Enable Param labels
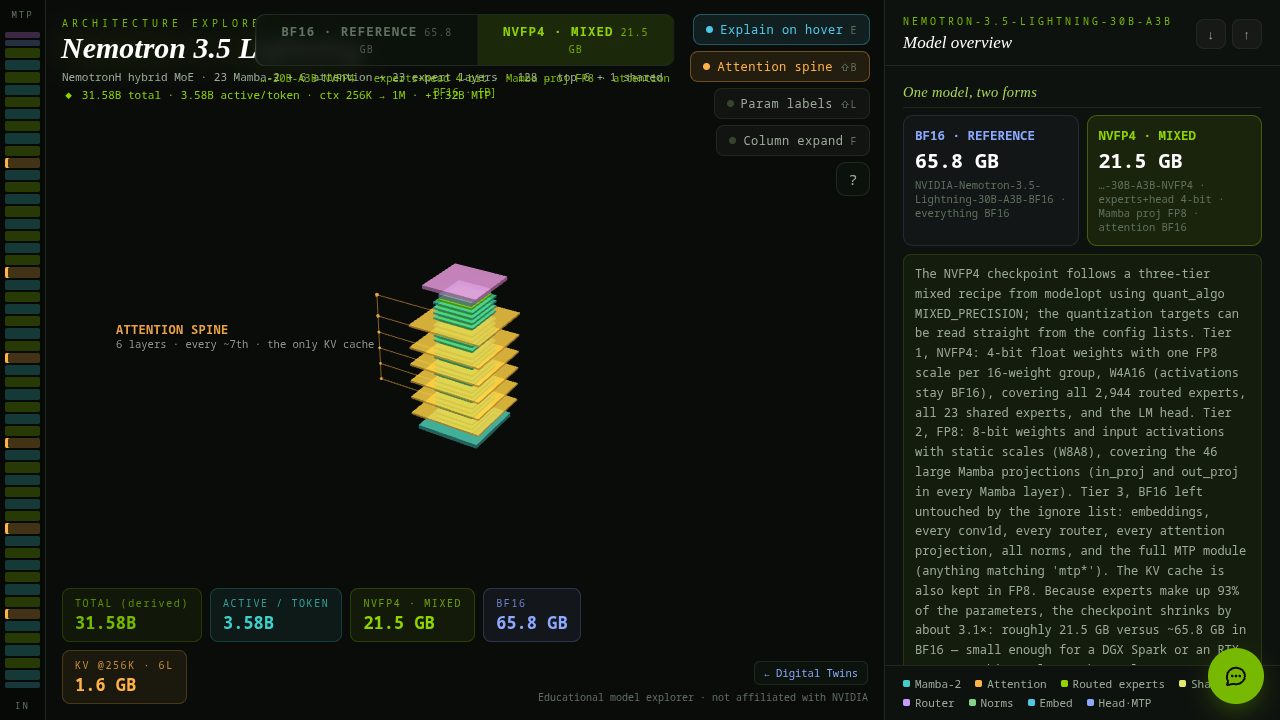The height and width of the screenshot is (720, 1280). point(792,104)
